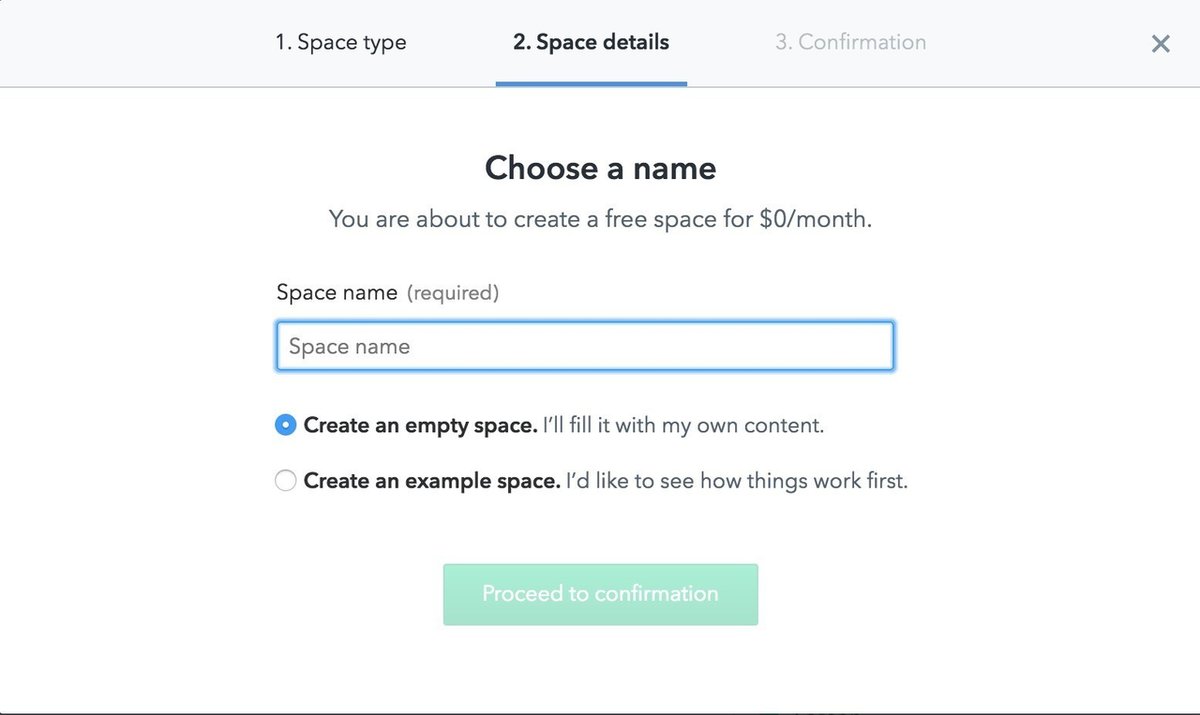Select the Space details step tab
Screen dimensions: 1200x715
point(591,43)
